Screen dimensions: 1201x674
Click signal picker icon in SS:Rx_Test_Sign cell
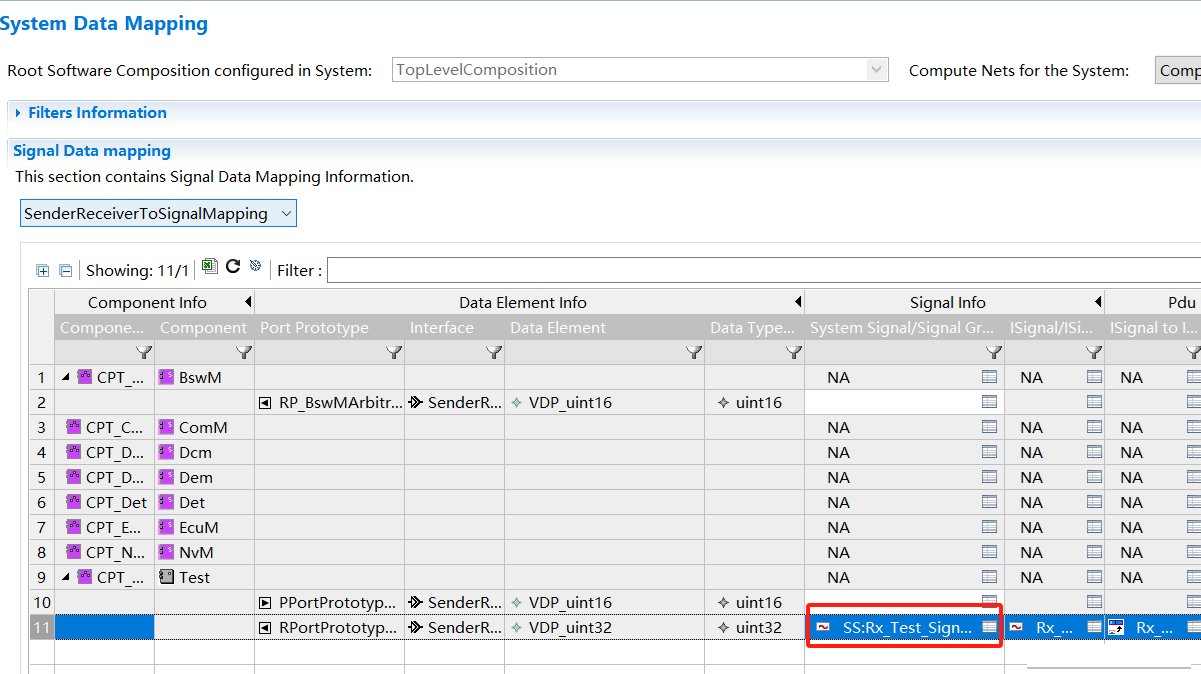pyautogui.click(x=989, y=627)
